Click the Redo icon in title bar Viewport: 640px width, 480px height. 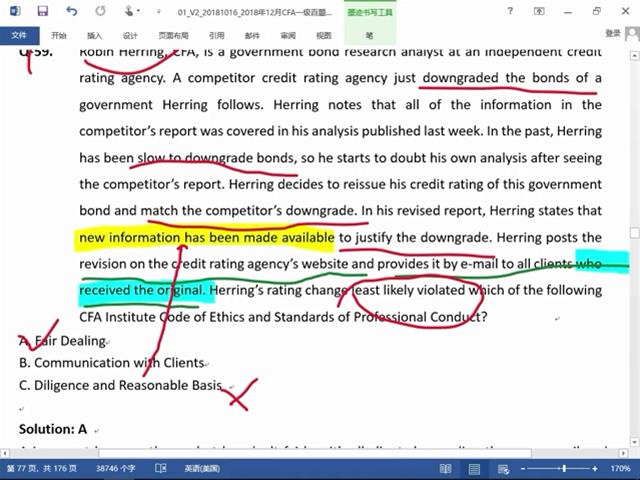(x=101, y=12)
